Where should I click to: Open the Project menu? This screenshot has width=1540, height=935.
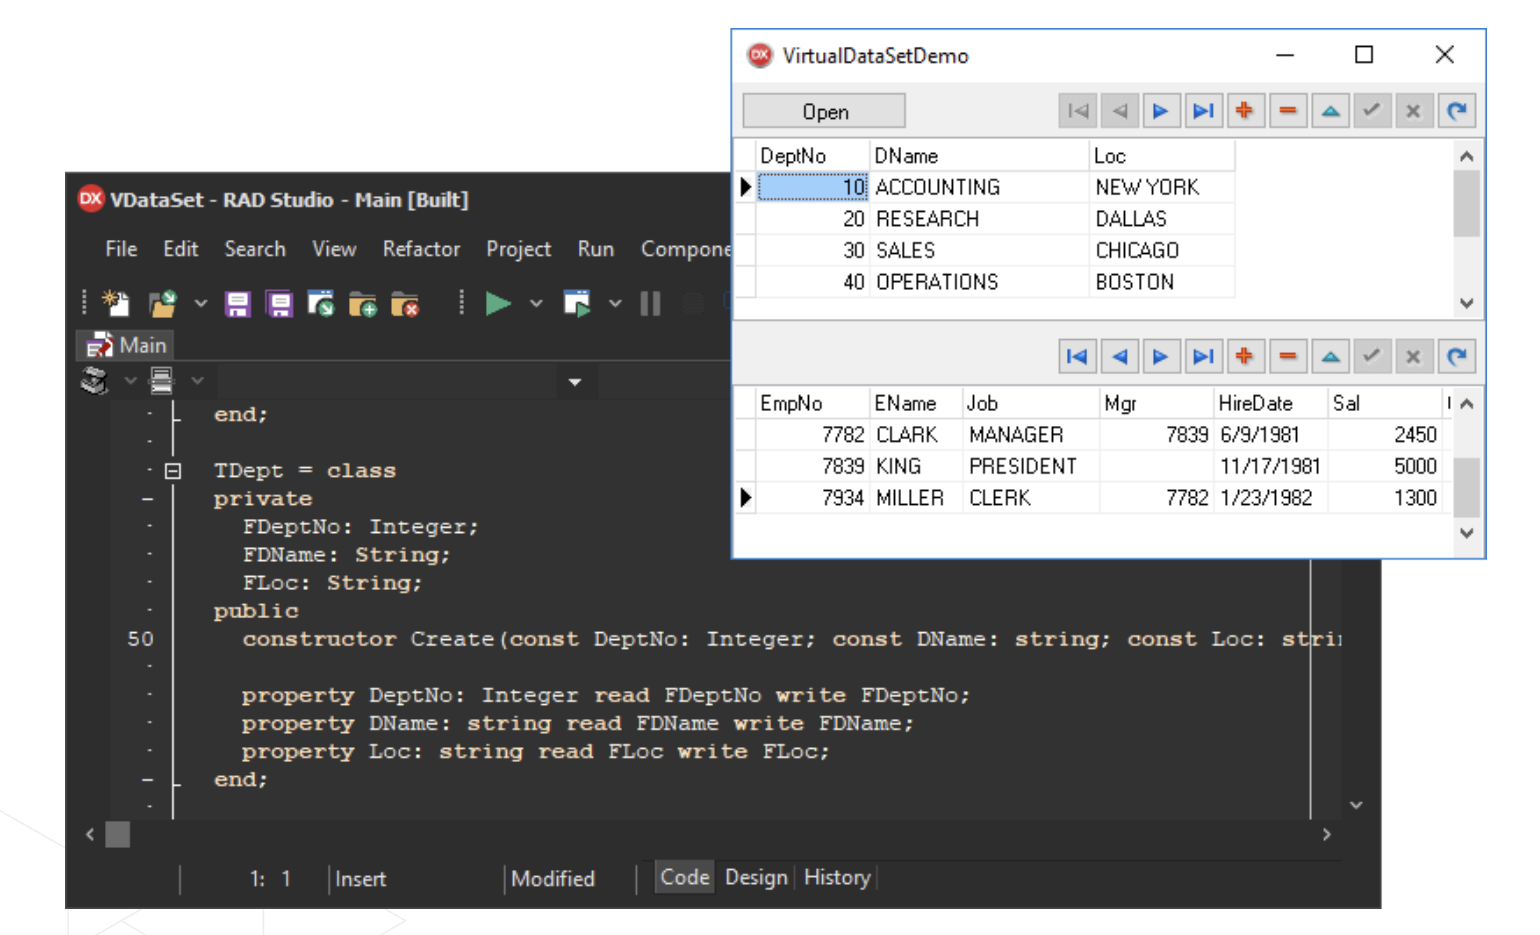(x=518, y=249)
